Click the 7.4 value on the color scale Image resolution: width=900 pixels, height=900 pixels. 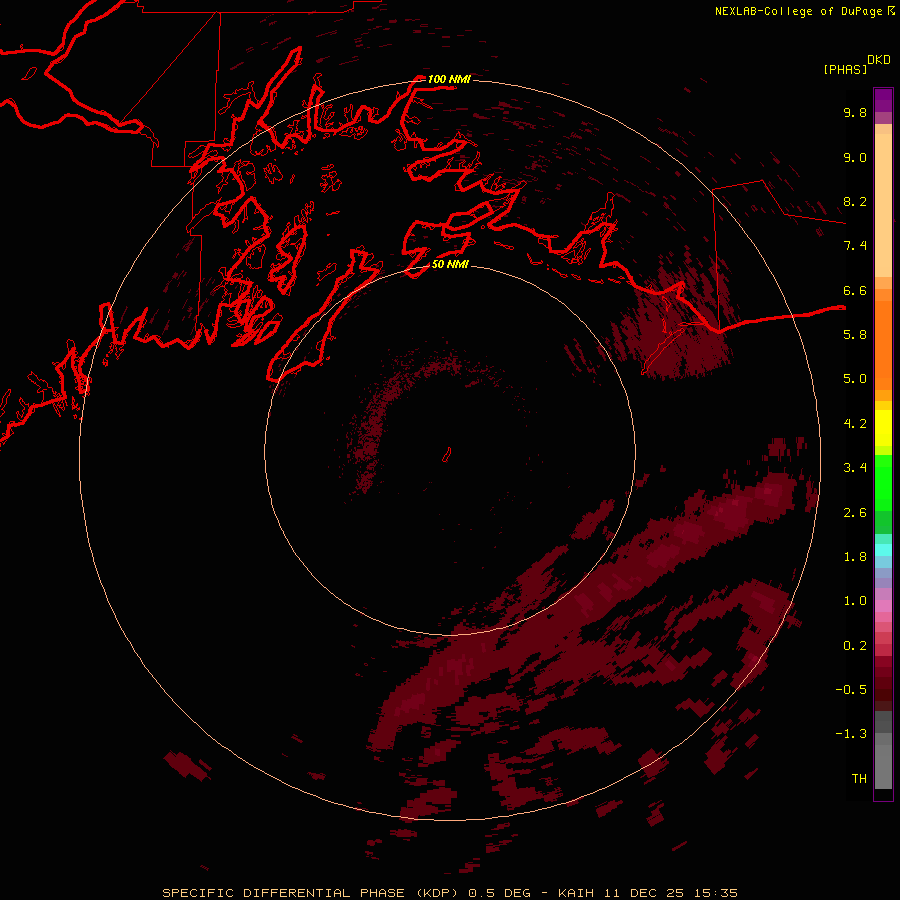855,246
